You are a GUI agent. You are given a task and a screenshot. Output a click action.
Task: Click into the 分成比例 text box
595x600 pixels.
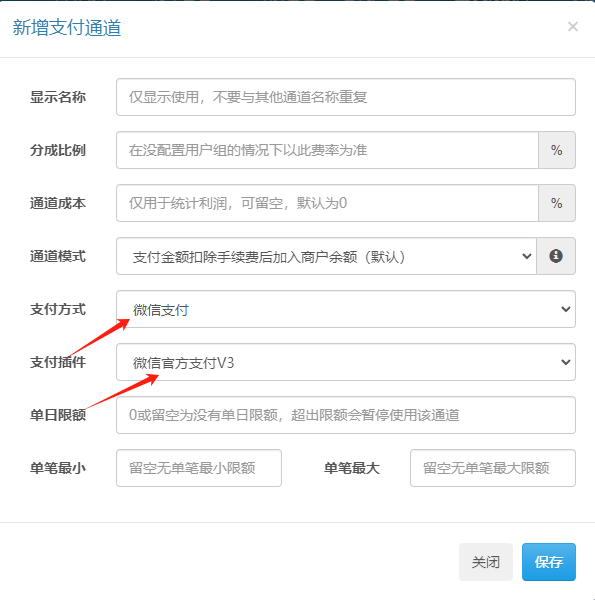[x=328, y=150]
